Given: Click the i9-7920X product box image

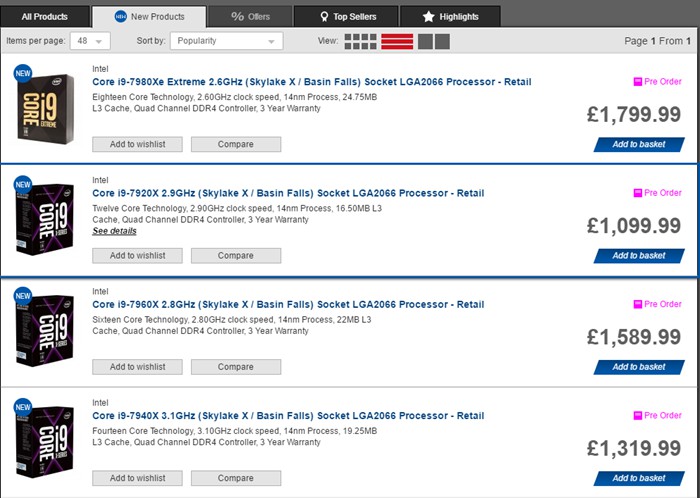Looking at the screenshot, I should 45,219.
